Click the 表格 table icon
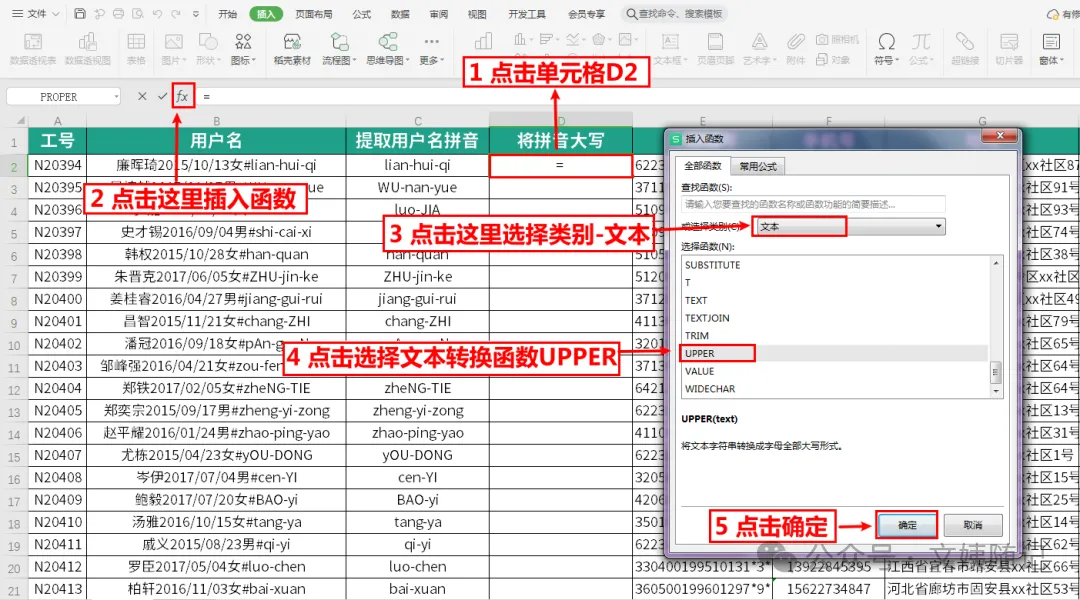 tap(136, 48)
